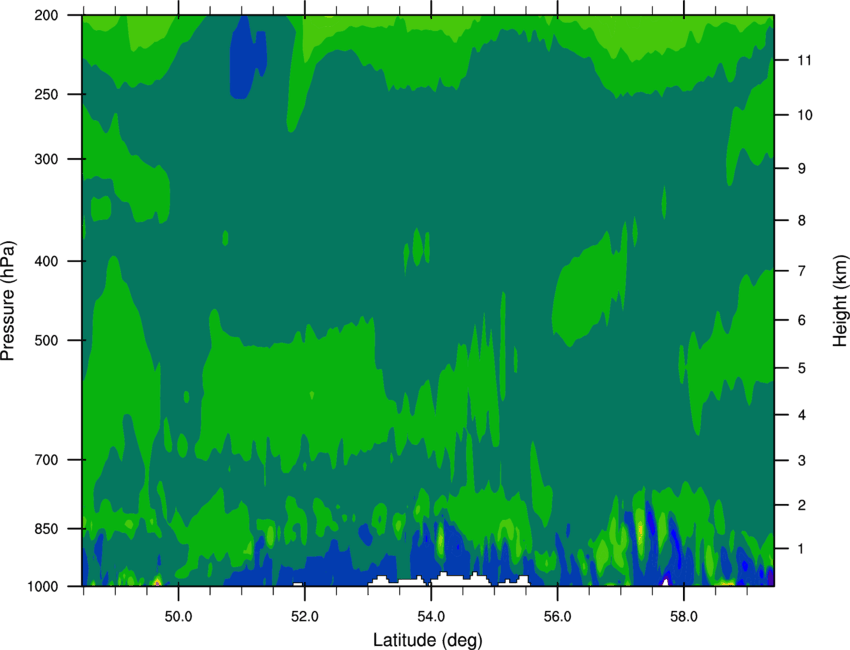Pick the 7 km height label

pos(802,271)
